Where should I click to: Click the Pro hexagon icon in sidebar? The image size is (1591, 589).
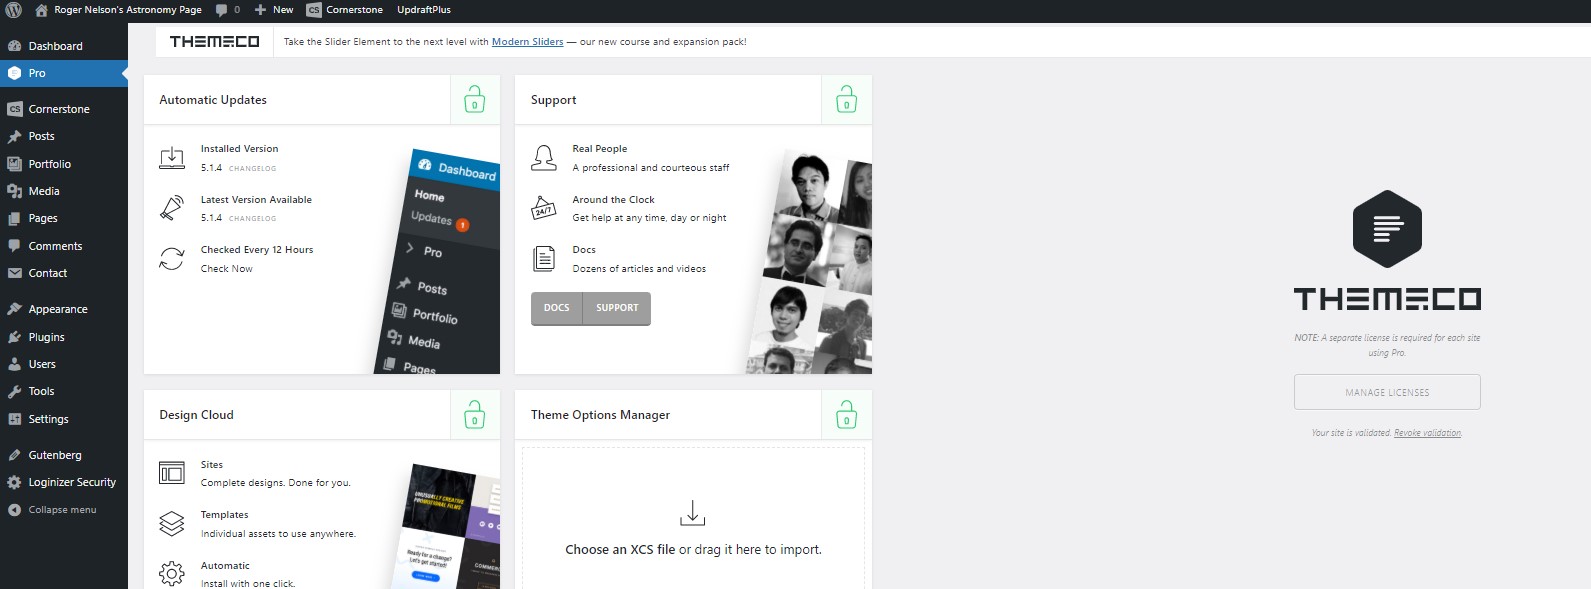14,73
